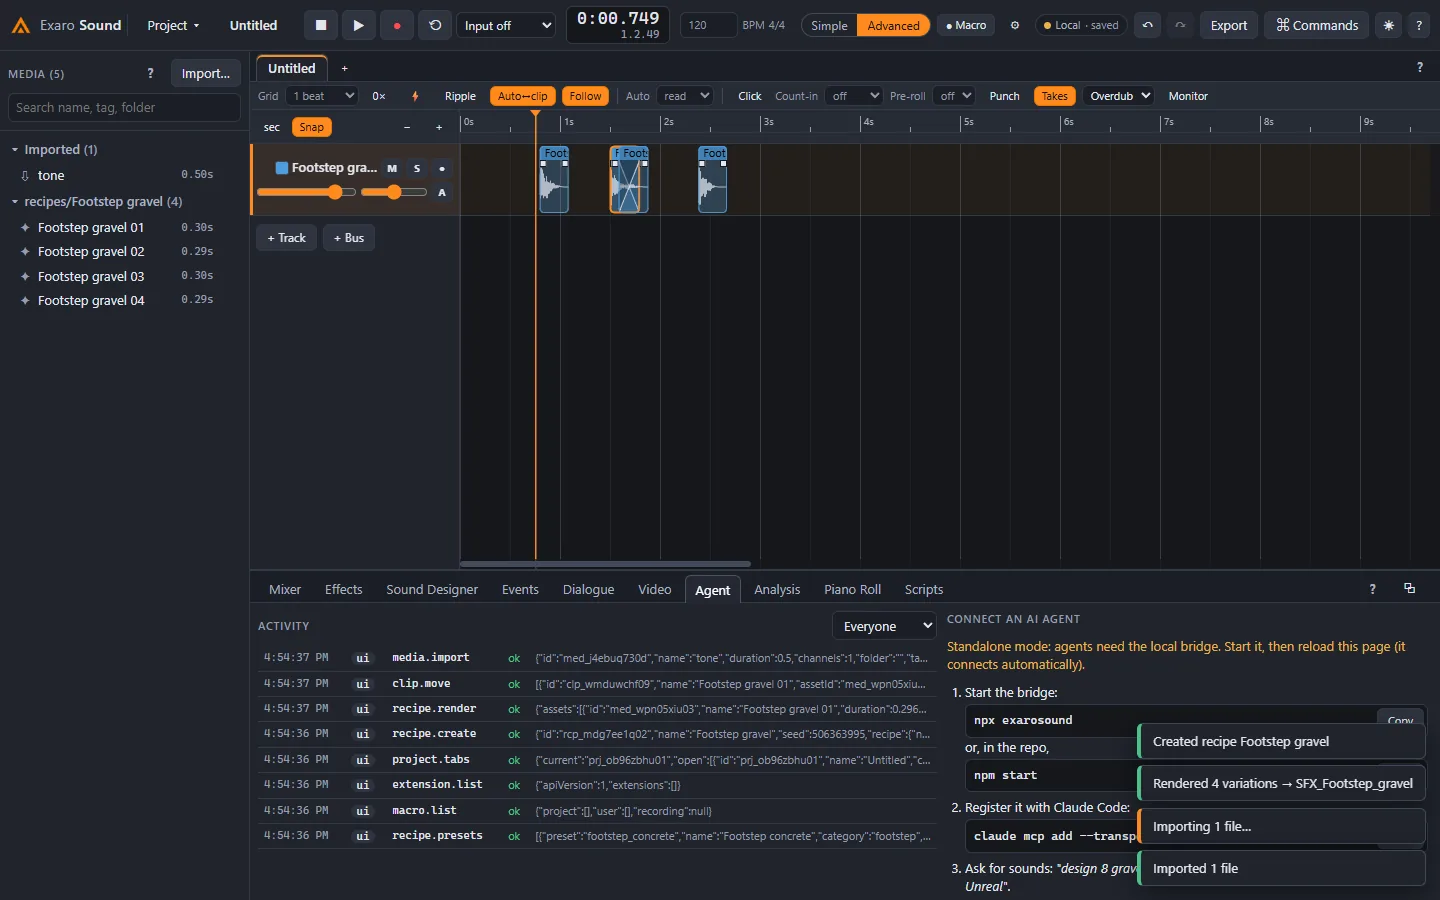The image size is (1440, 900).
Task: Click the lightning bolt icon in toolbar
Action: [x=415, y=96]
